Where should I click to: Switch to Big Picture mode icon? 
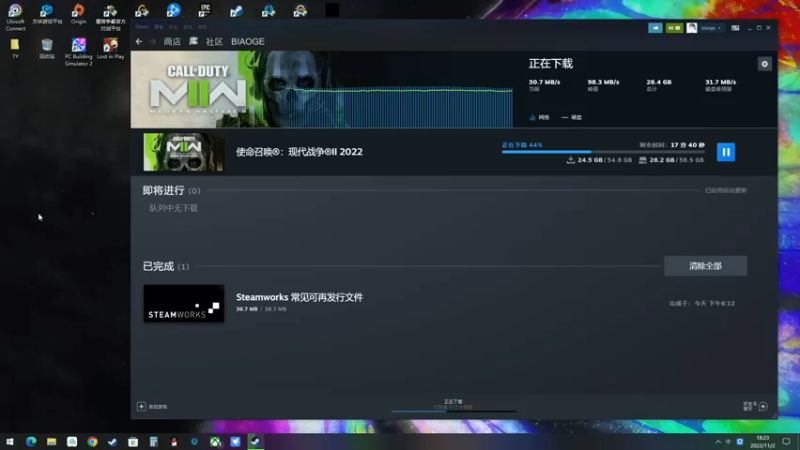[735, 28]
